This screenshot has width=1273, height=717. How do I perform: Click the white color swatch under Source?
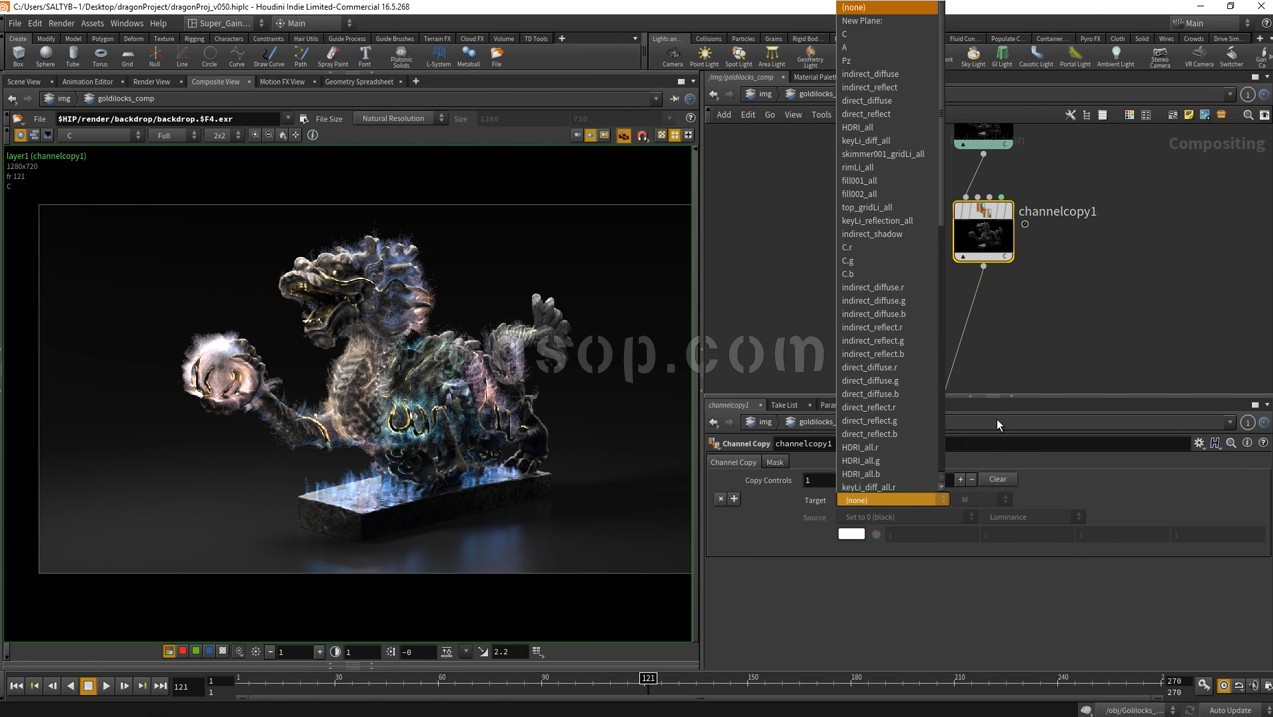coord(851,534)
